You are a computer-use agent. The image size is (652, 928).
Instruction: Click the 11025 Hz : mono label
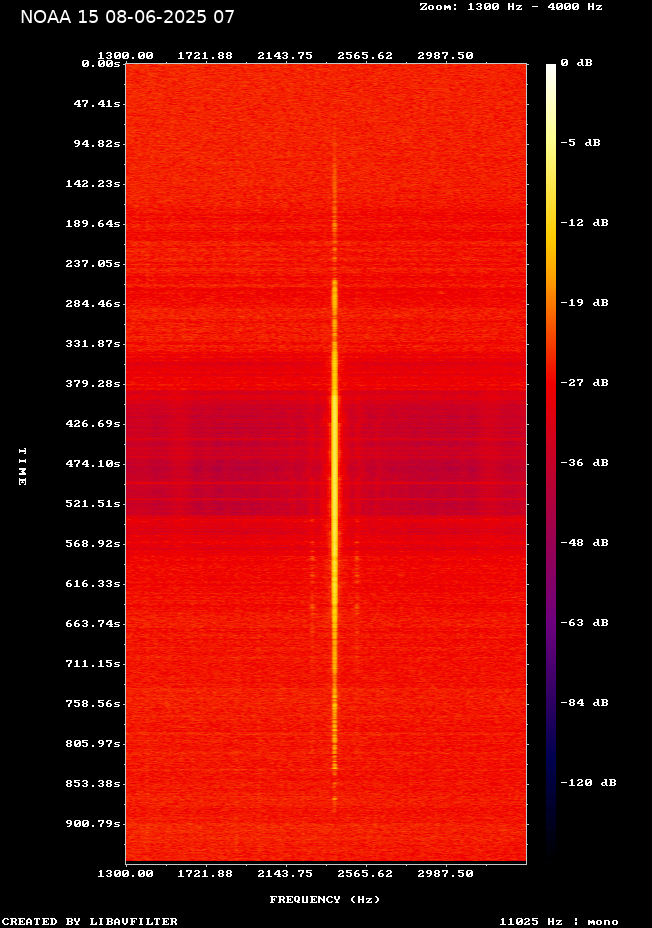[x=558, y=921]
